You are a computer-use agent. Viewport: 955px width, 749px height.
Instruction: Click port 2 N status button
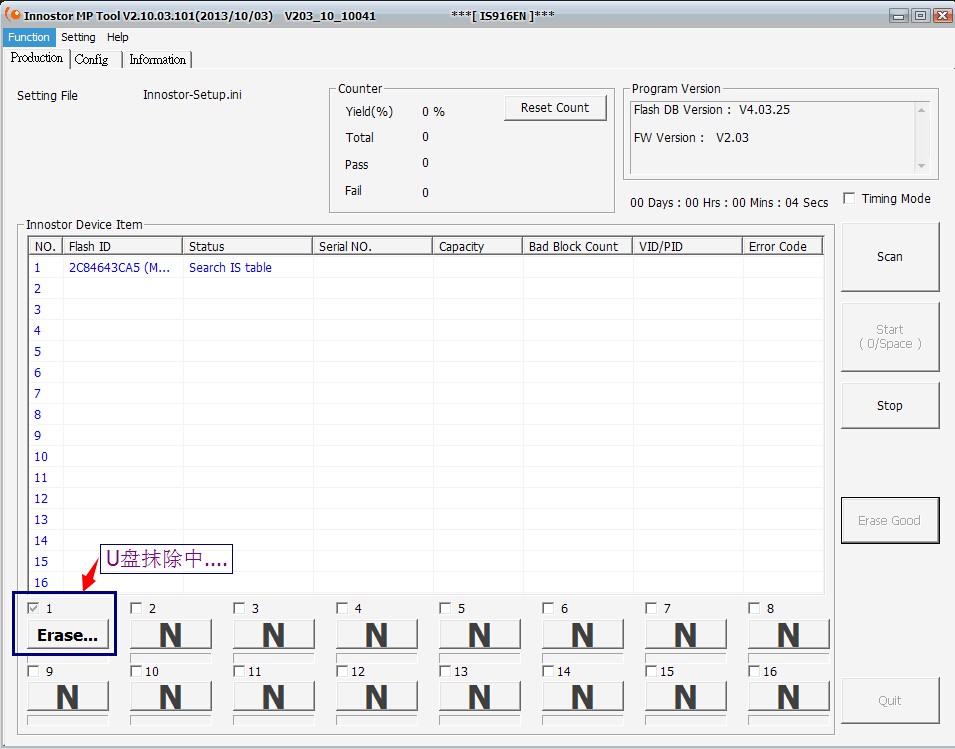(171, 635)
